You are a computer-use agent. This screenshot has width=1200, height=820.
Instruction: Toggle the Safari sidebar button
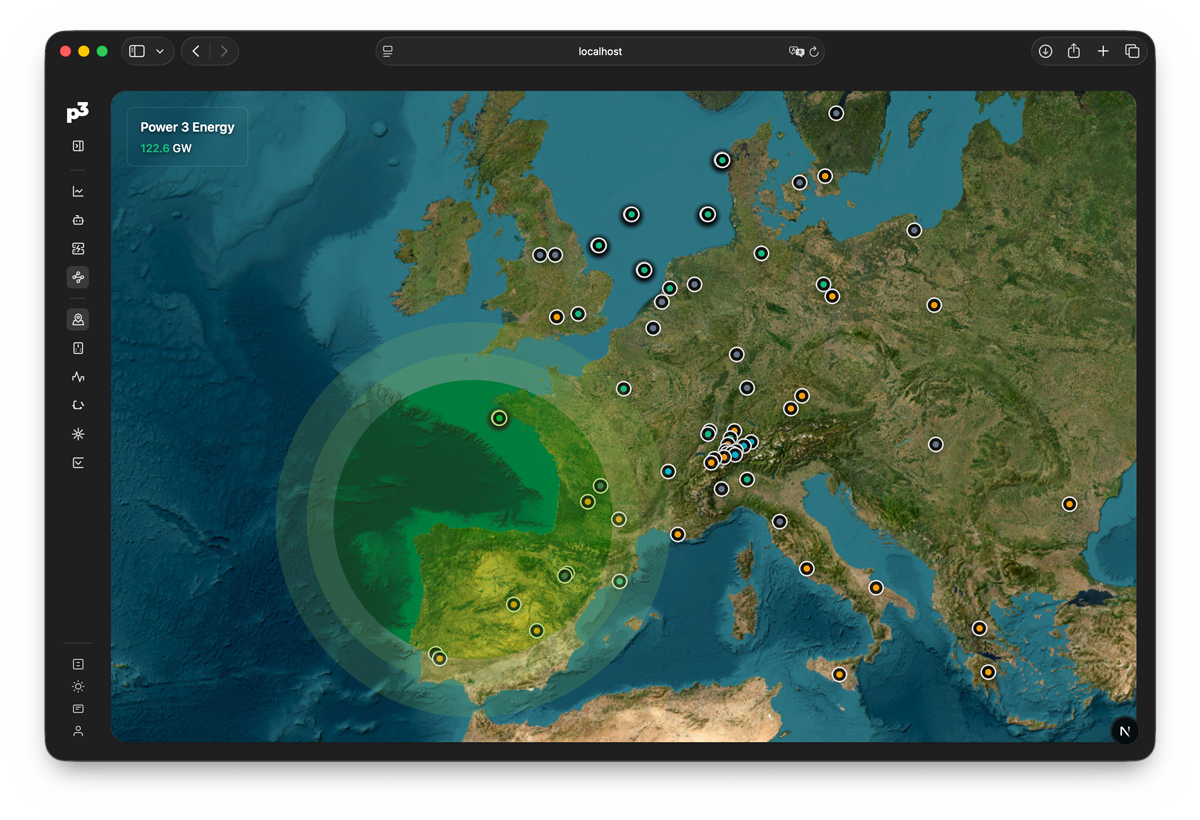(137, 51)
